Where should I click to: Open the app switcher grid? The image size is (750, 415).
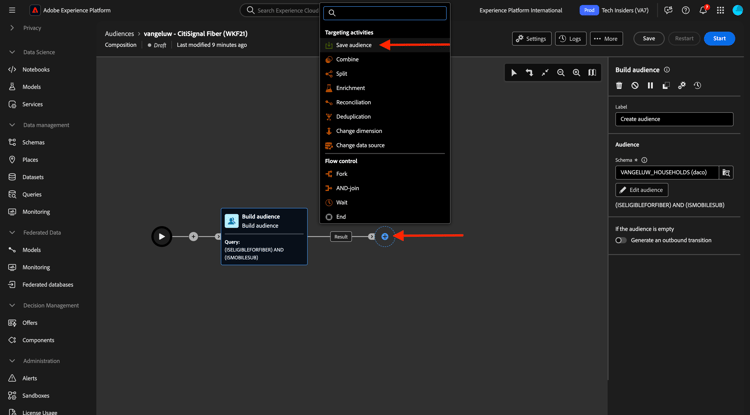coord(720,10)
